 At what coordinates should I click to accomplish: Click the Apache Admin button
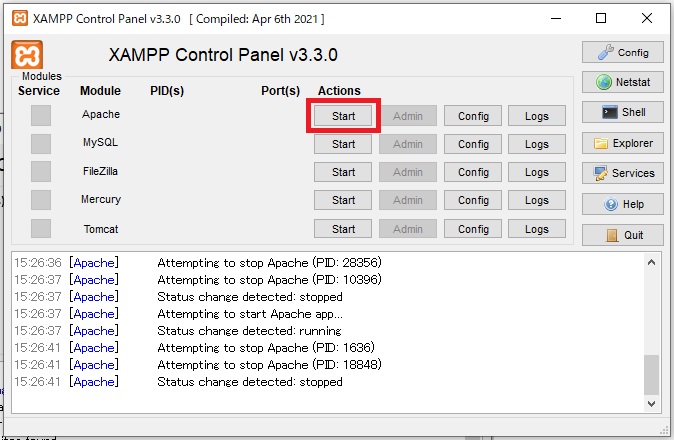(x=408, y=116)
